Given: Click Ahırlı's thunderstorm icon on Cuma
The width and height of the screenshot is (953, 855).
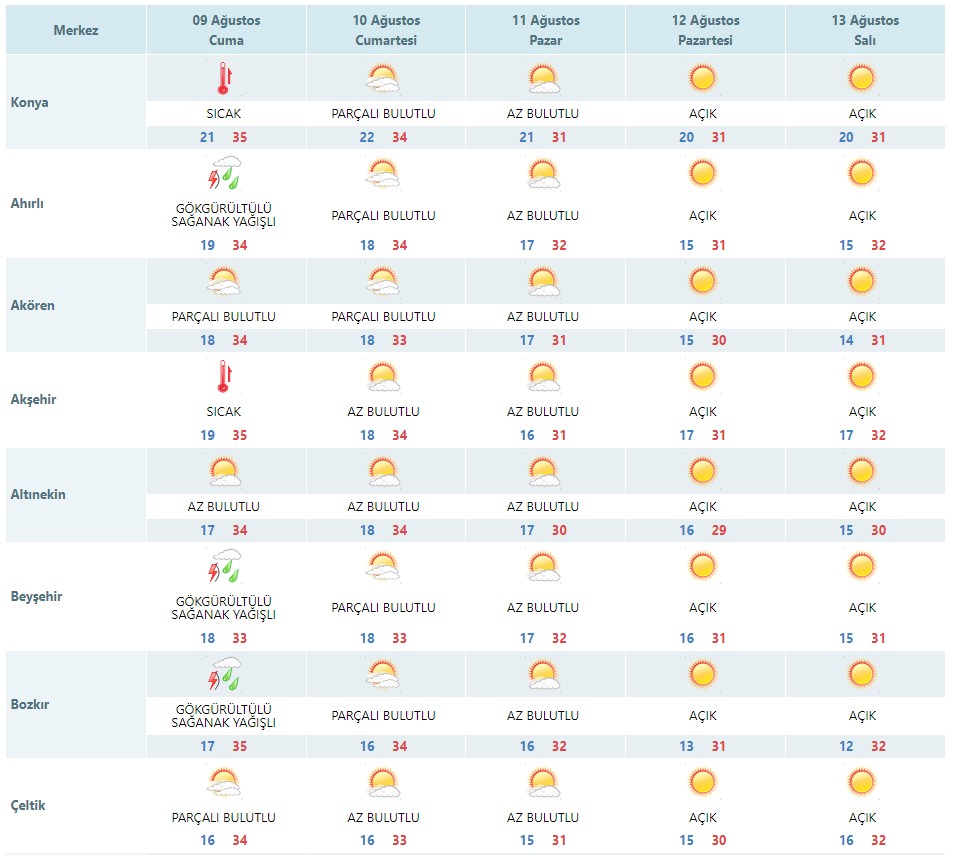Looking at the screenshot, I should [224, 173].
